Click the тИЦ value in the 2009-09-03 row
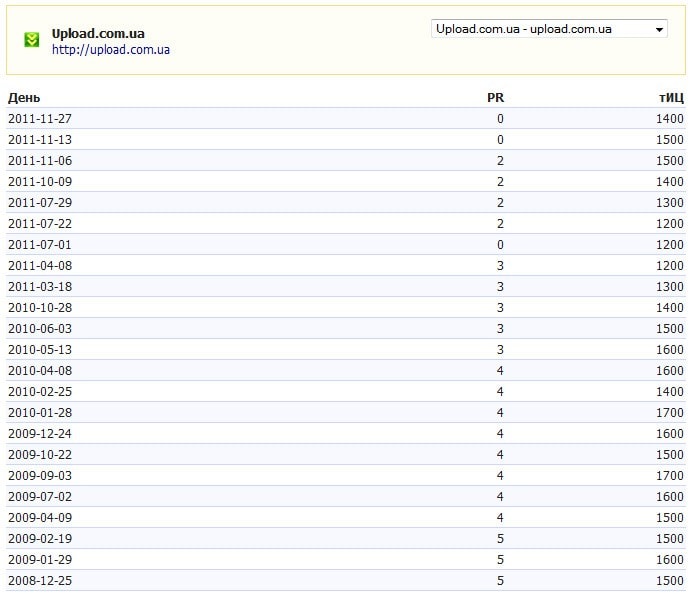Viewport: 690px width, 594px height. [670, 476]
